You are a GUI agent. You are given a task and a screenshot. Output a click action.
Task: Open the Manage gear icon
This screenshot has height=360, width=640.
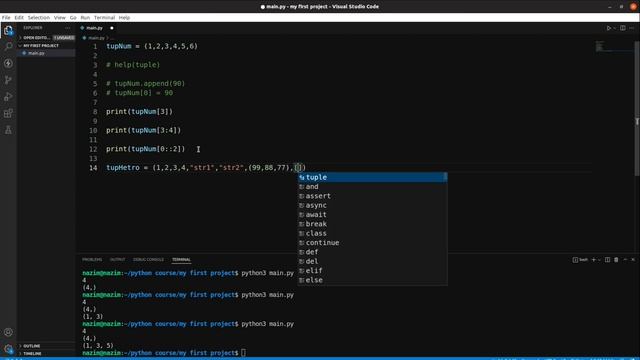(x=8, y=349)
